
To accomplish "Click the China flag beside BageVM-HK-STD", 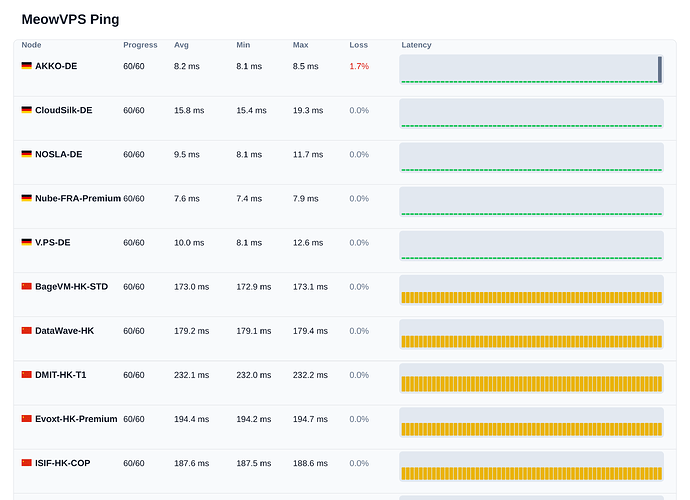I will 26,286.
